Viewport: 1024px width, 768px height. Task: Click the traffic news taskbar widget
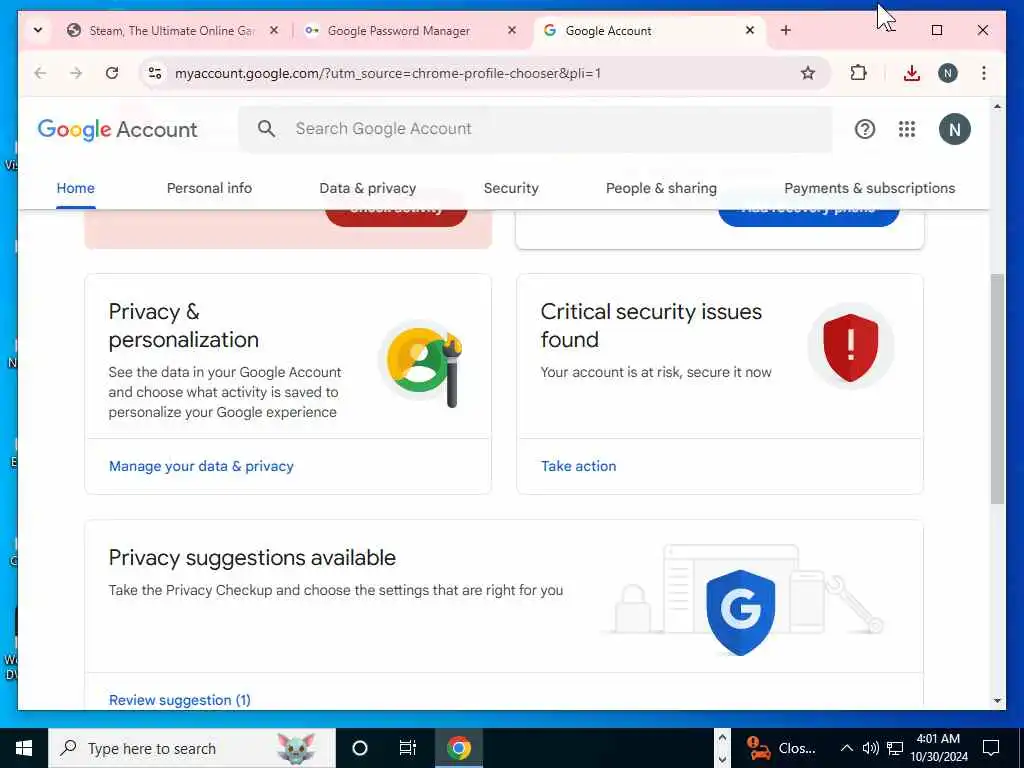(x=782, y=748)
